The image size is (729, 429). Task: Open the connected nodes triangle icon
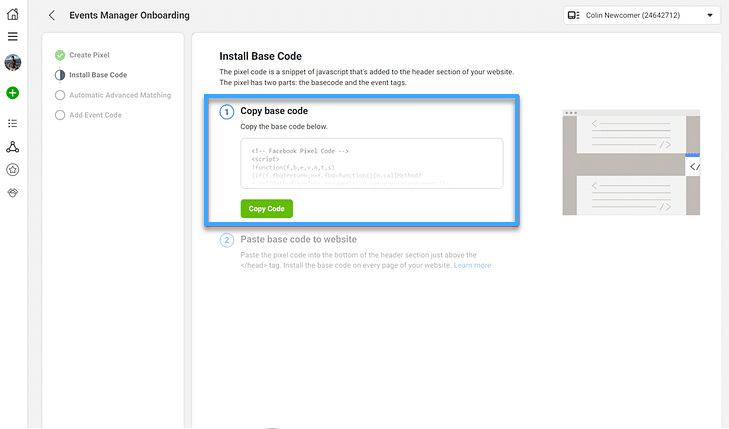[x=13, y=147]
